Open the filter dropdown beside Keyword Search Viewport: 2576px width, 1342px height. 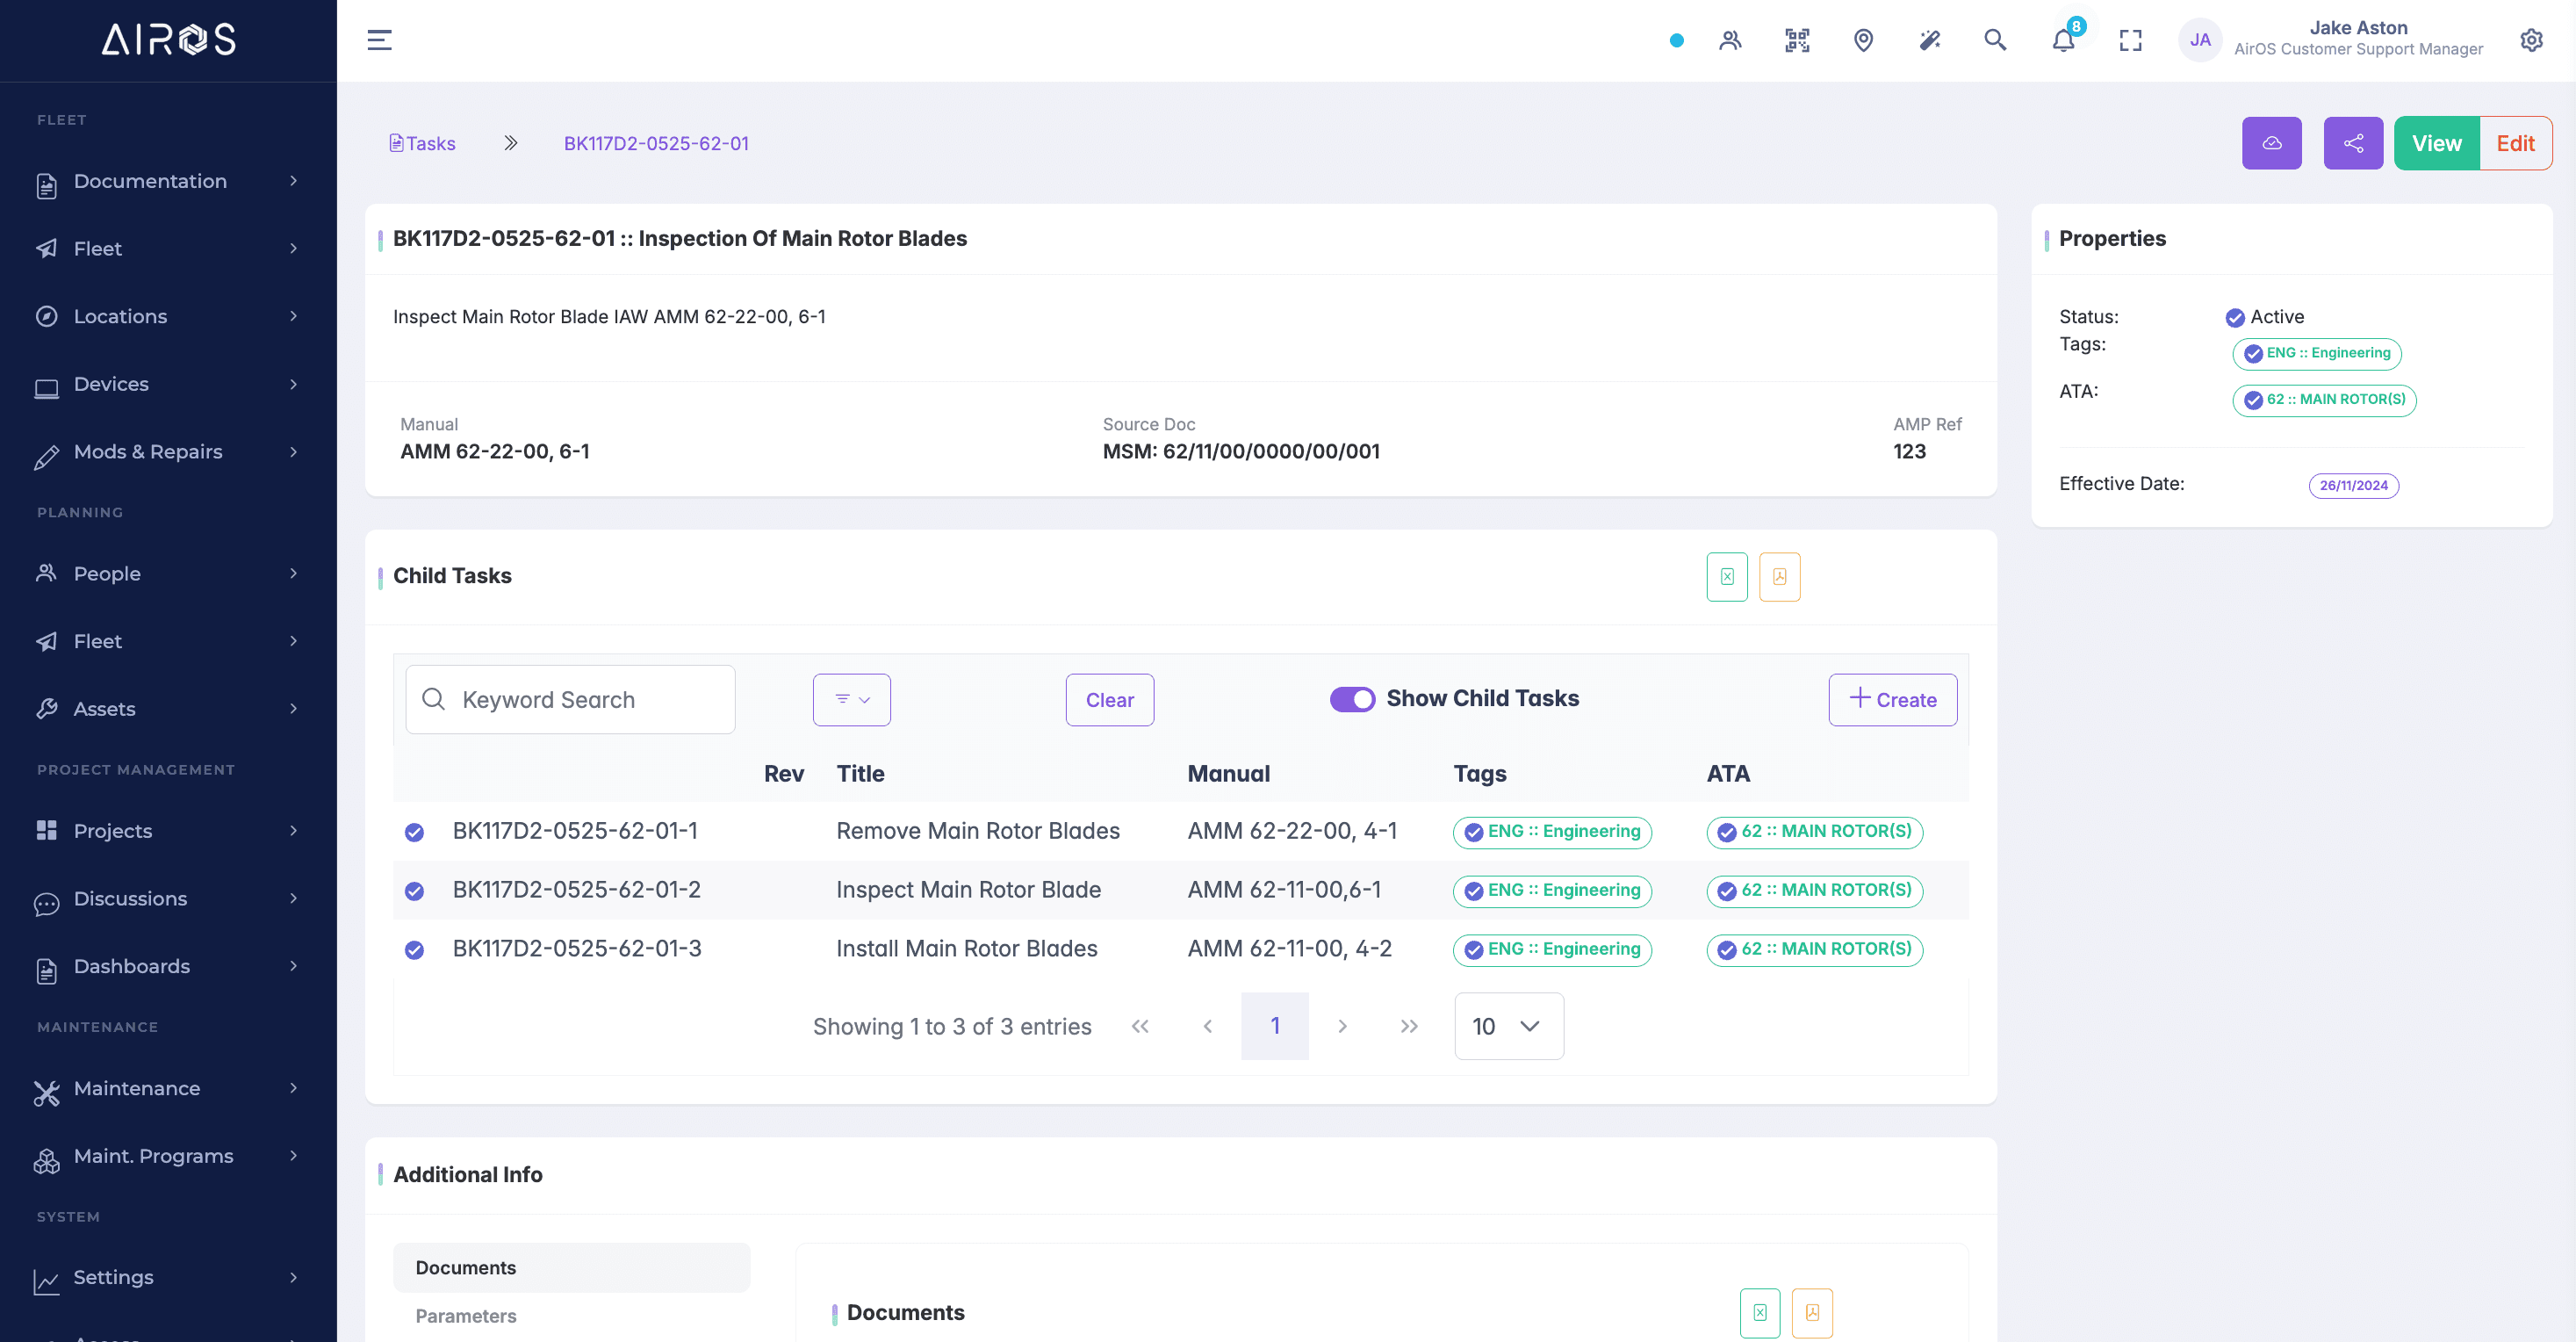[851, 700]
